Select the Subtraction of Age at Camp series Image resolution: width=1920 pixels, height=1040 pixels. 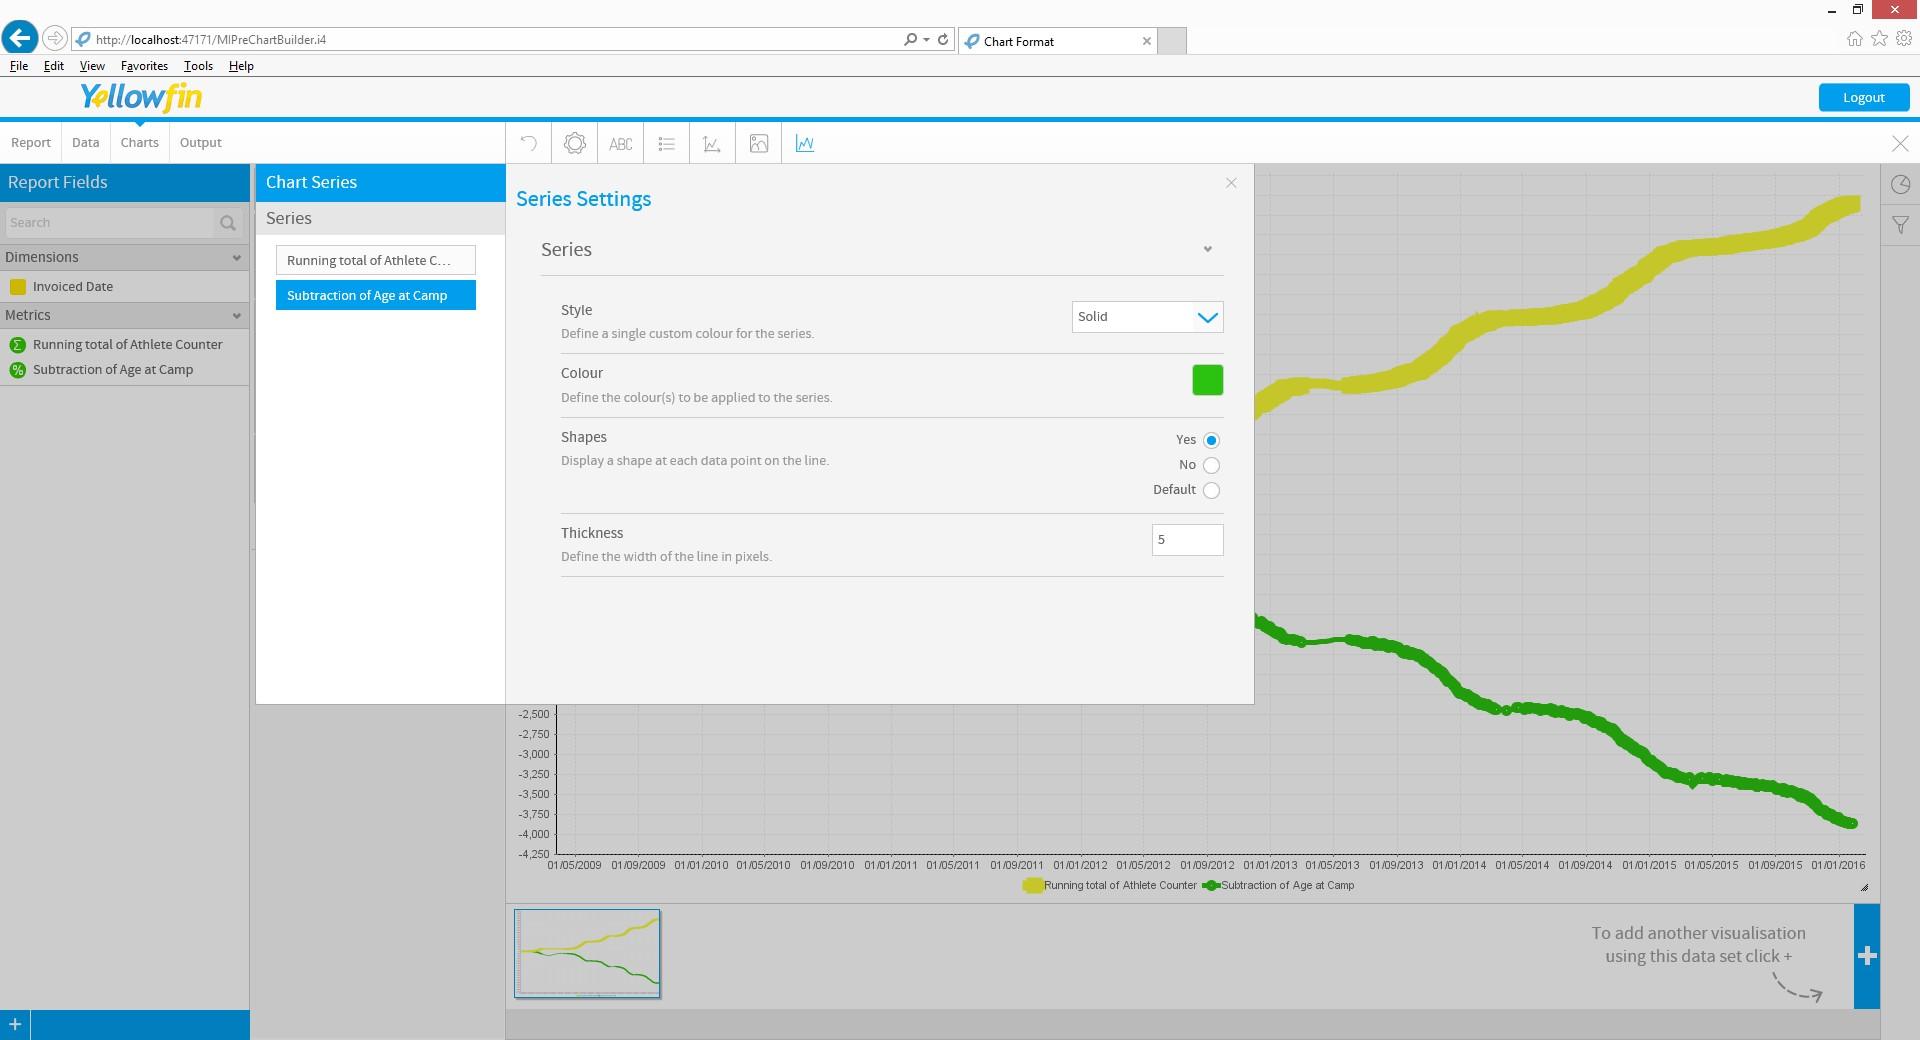click(x=376, y=295)
